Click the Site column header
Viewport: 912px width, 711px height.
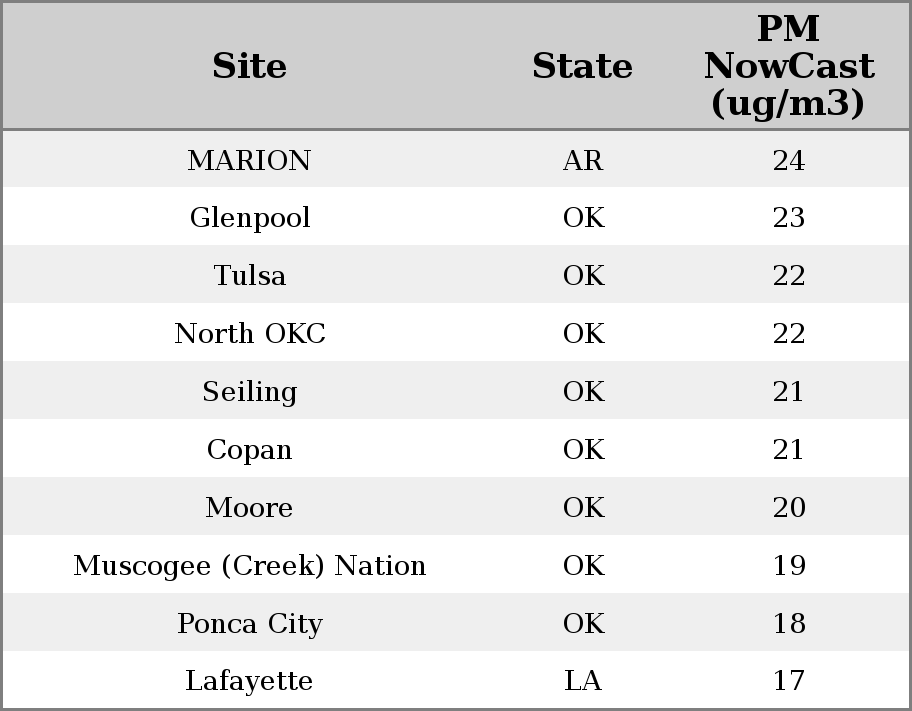[x=249, y=67]
